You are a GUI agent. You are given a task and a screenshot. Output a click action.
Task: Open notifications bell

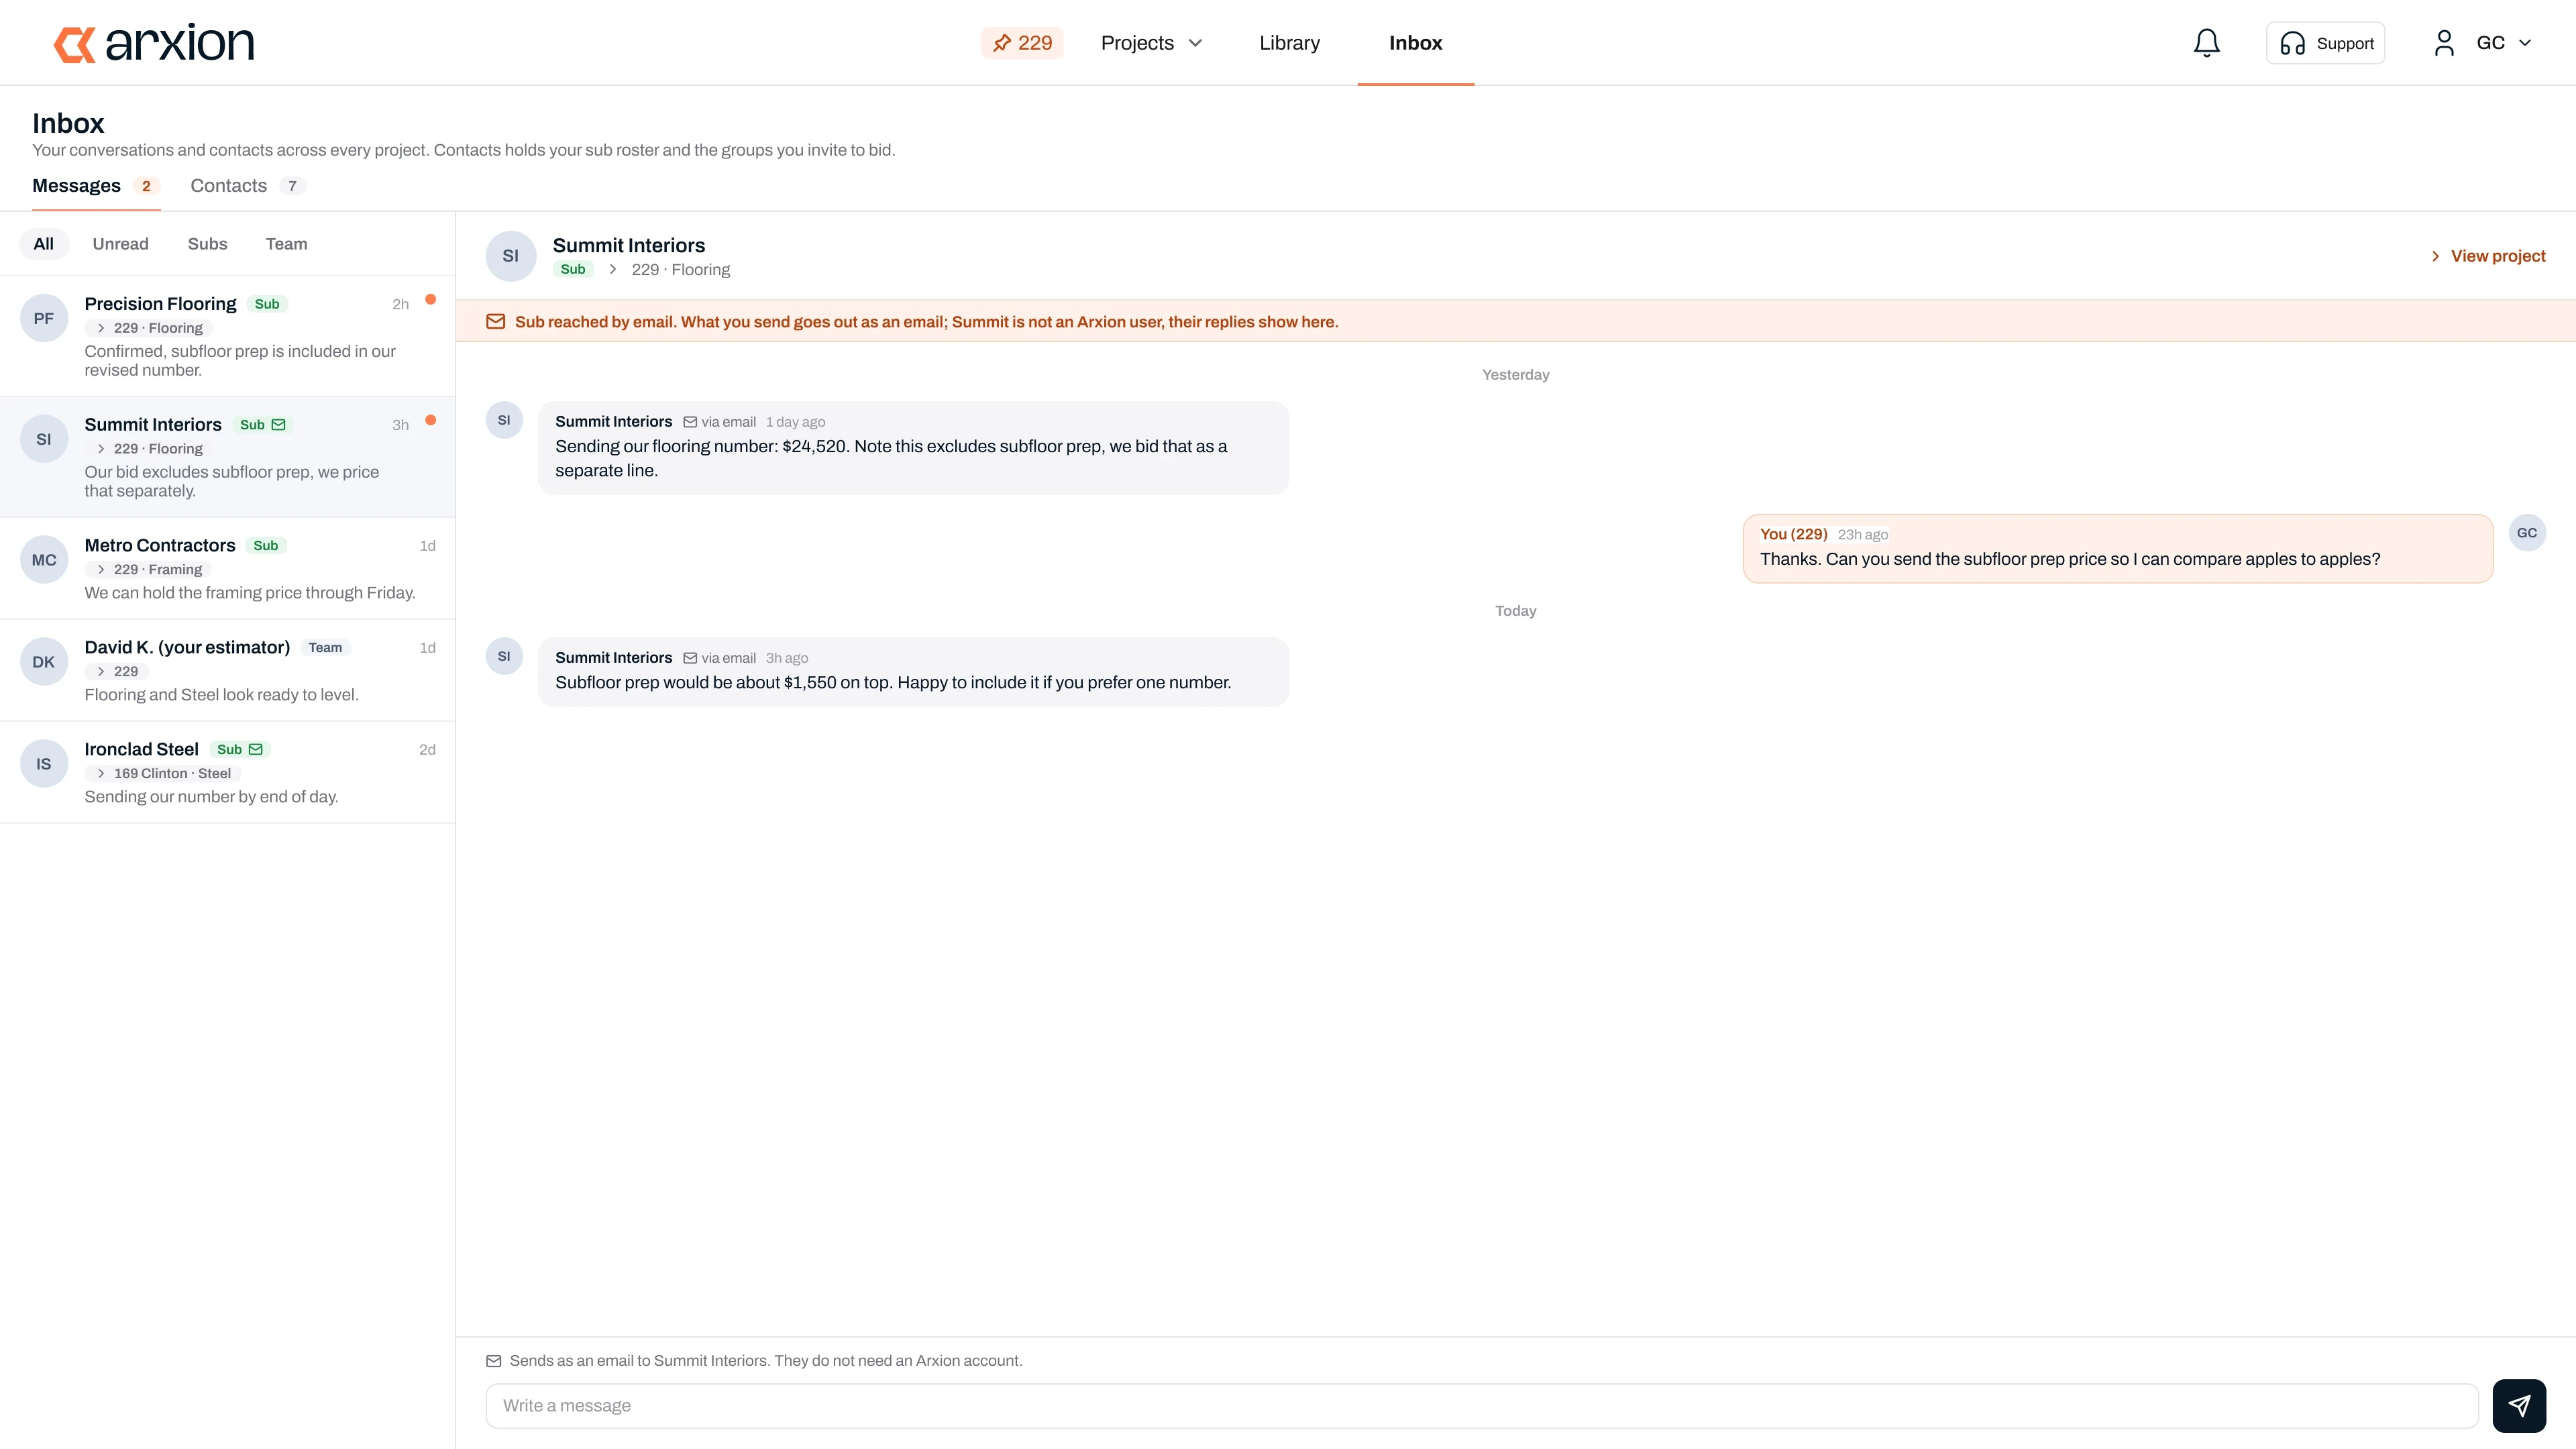(x=2206, y=43)
